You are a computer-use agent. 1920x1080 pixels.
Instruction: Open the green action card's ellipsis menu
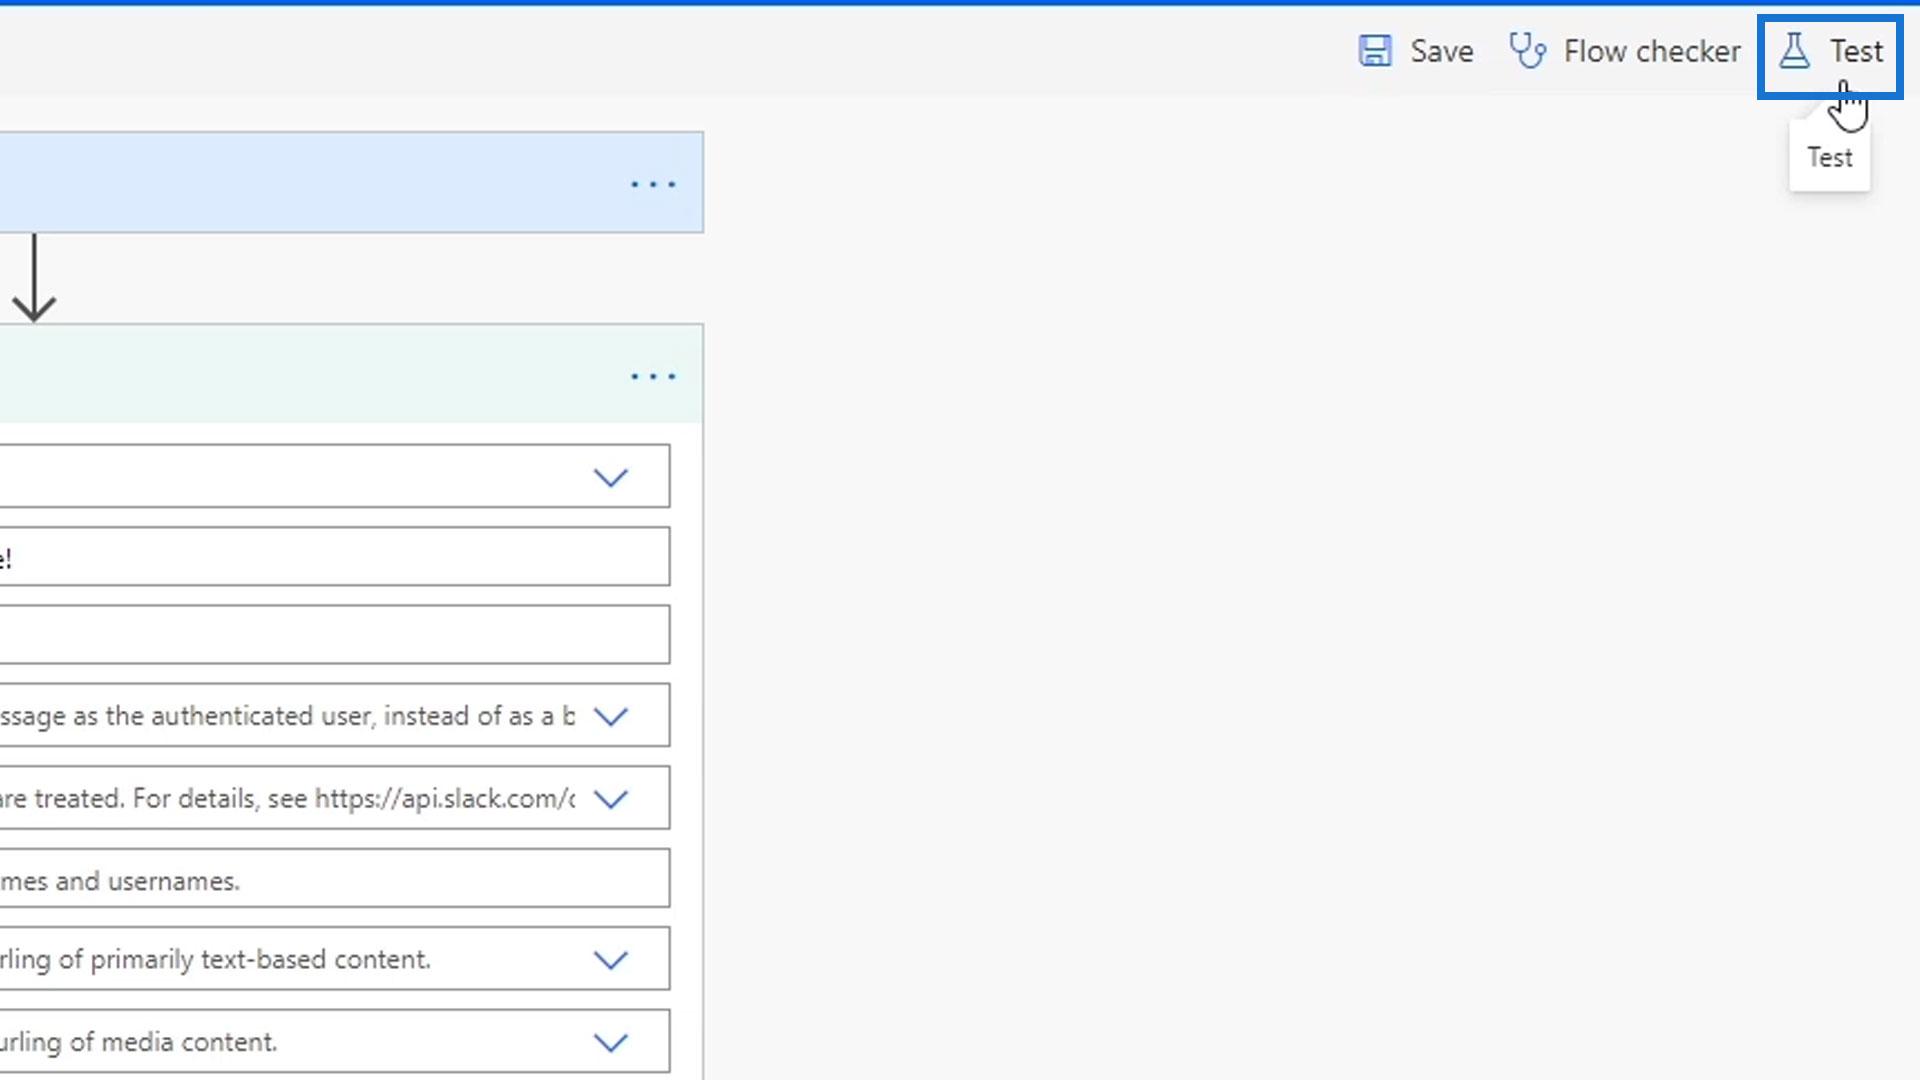coord(653,376)
